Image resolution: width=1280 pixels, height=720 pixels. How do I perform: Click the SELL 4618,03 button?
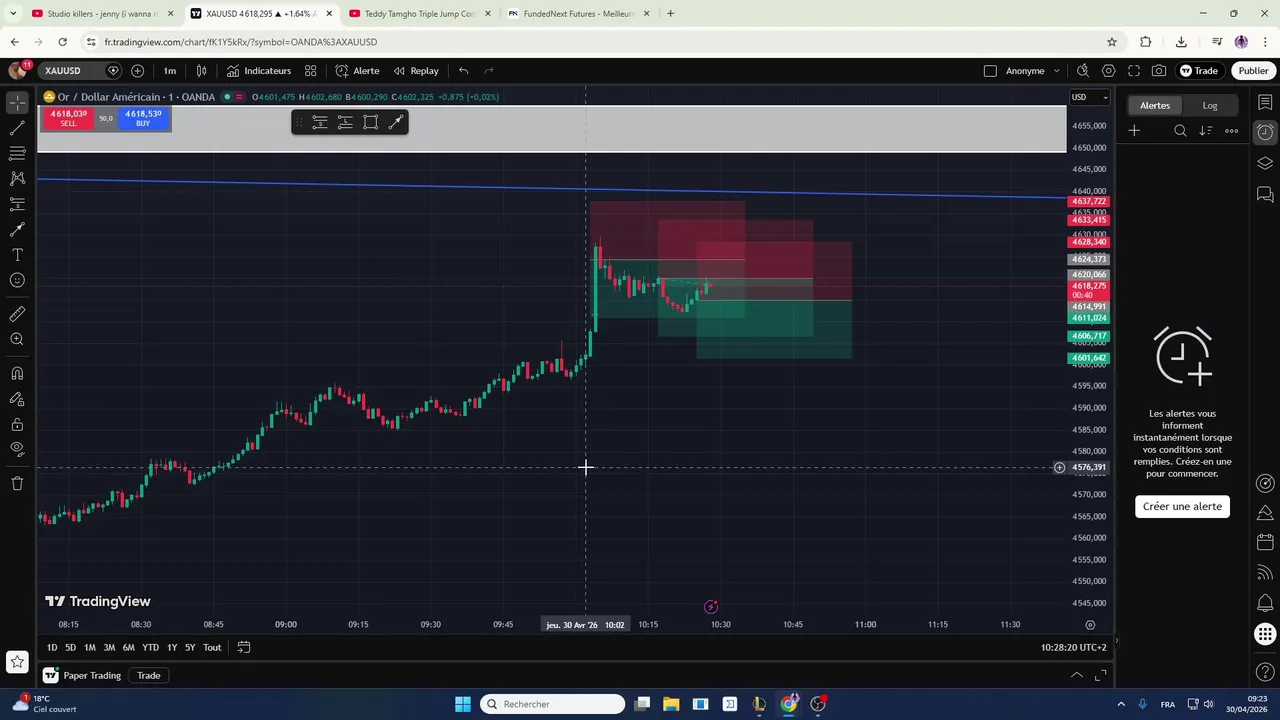[68, 118]
